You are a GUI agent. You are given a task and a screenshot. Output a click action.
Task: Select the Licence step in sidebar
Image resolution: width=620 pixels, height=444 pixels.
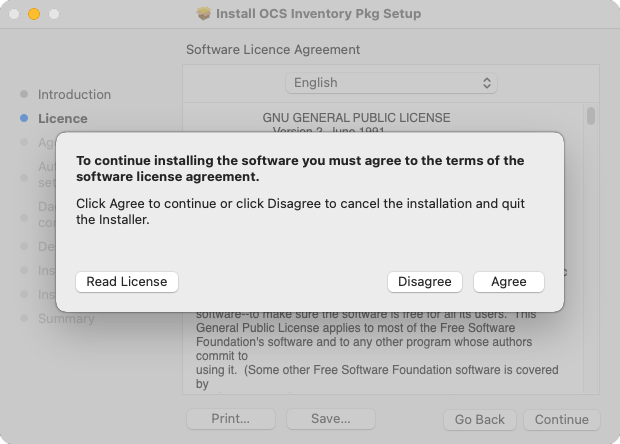[62, 118]
